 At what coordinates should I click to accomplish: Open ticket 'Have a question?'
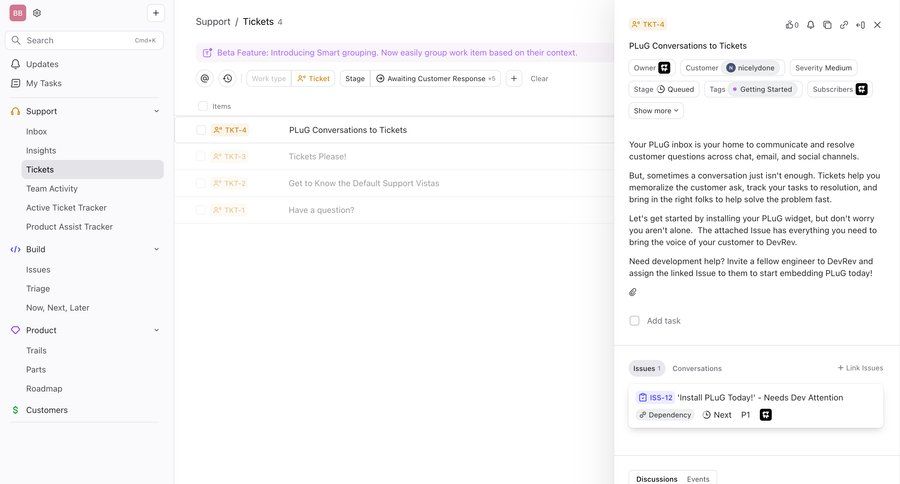pyautogui.click(x=321, y=210)
